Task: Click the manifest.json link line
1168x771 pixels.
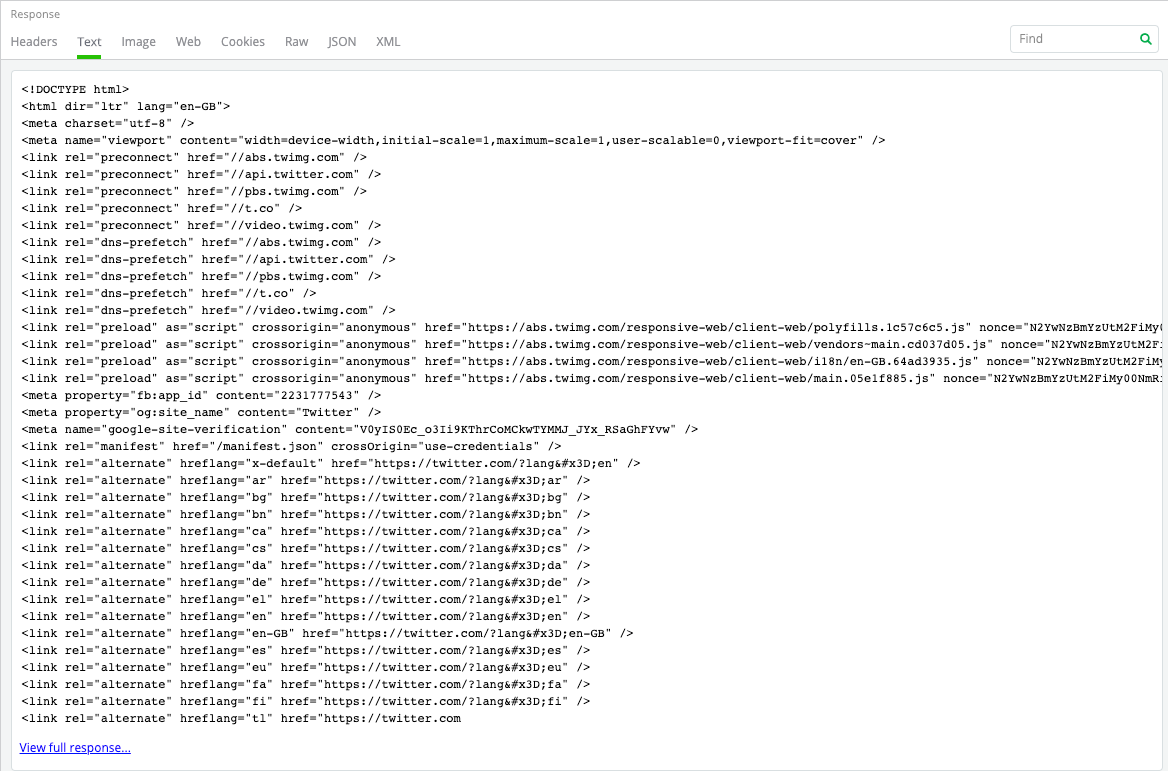Action: coord(291,447)
